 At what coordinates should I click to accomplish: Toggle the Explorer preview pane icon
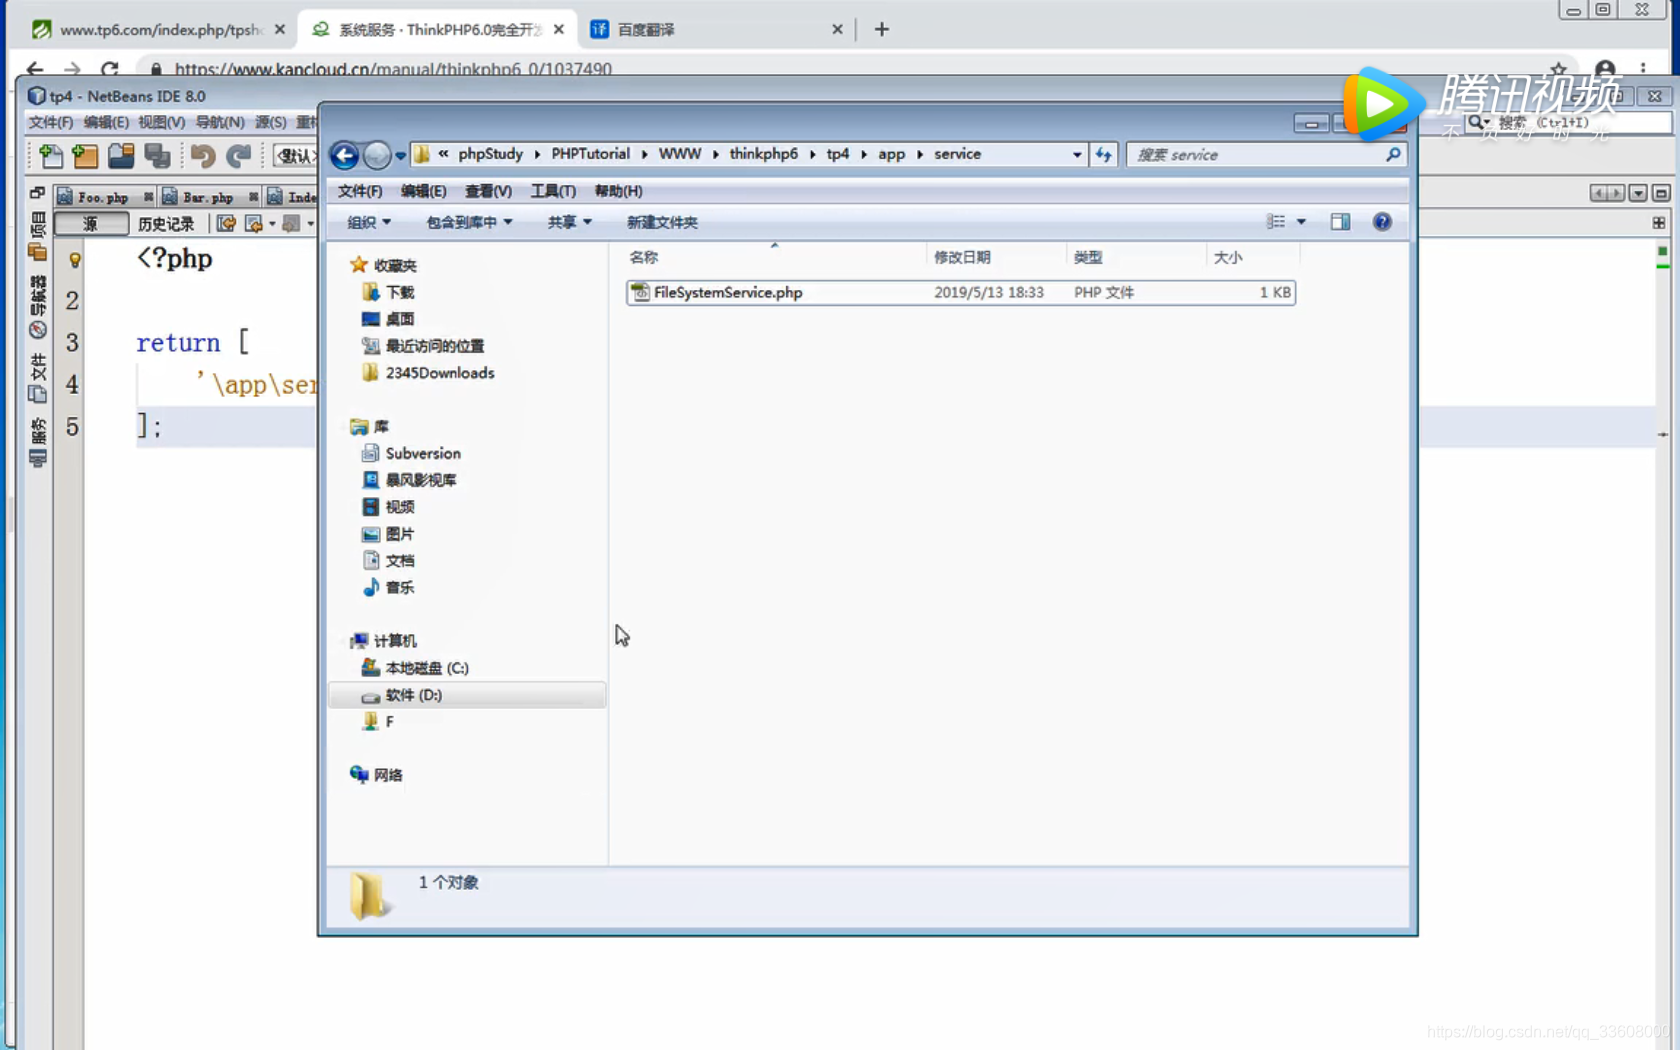[1340, 222]
